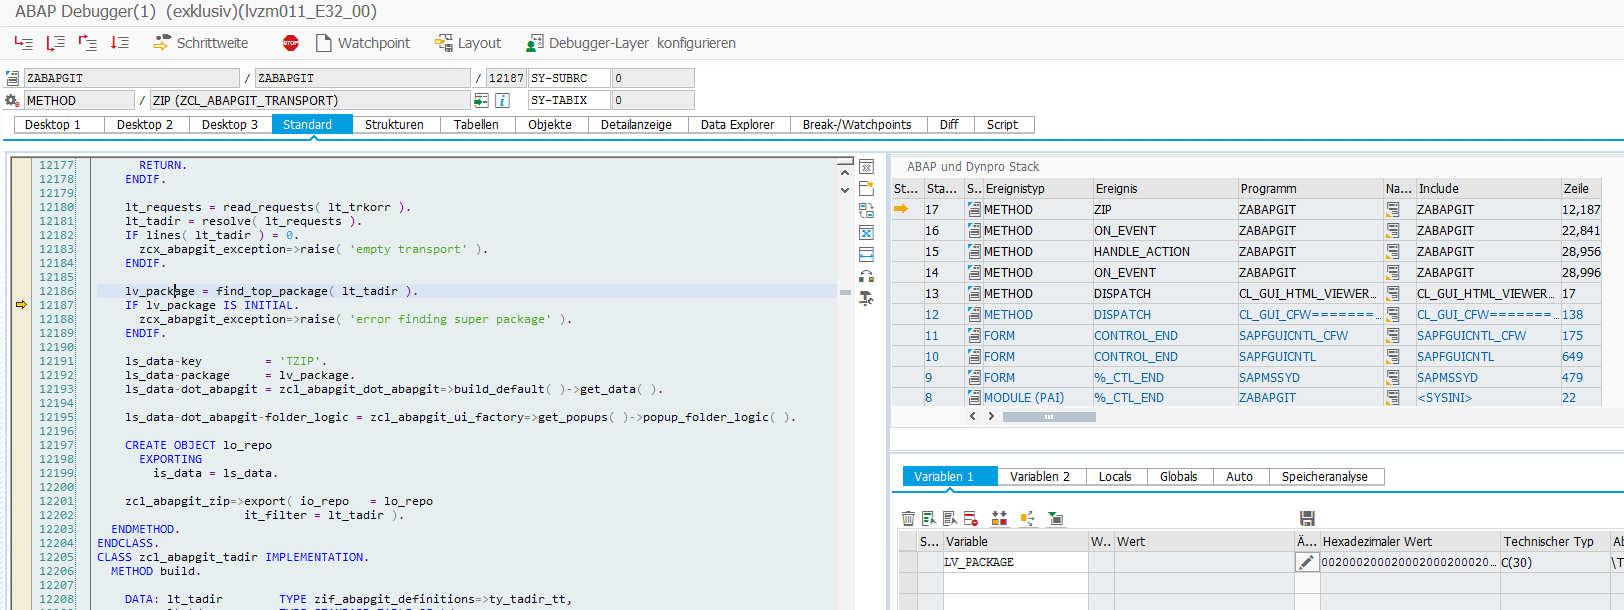The height and width of the screenshot is (610, 1624).
Task: Open the Detailanzeige tab
Action: tap(636, 125)
